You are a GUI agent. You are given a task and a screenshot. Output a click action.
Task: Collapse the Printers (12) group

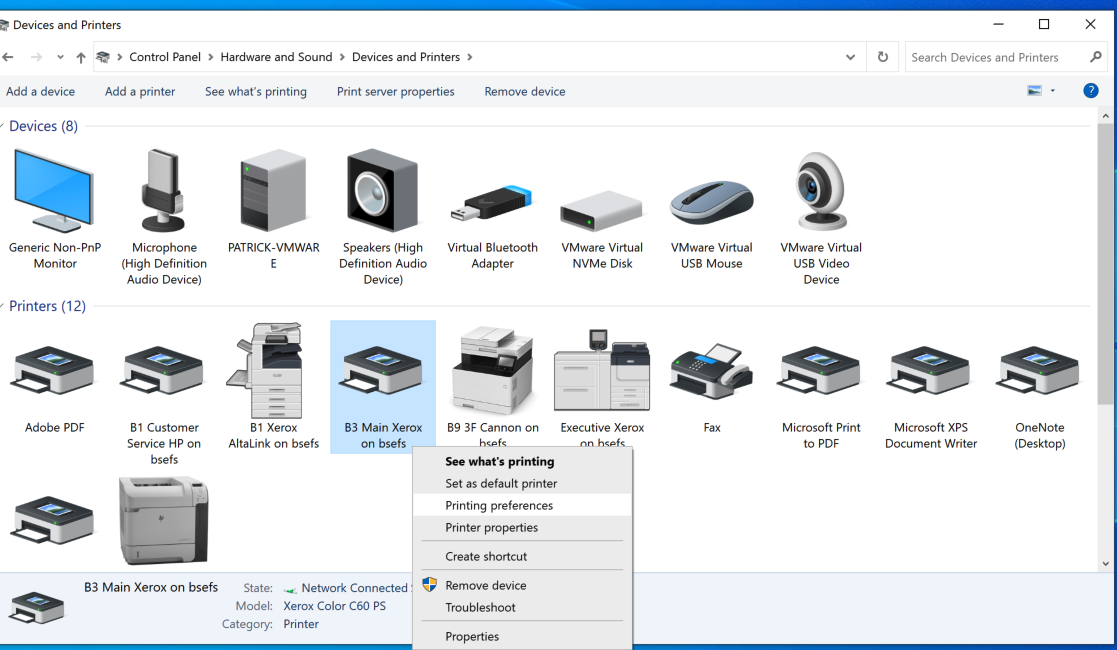click(x=3, y=306)
